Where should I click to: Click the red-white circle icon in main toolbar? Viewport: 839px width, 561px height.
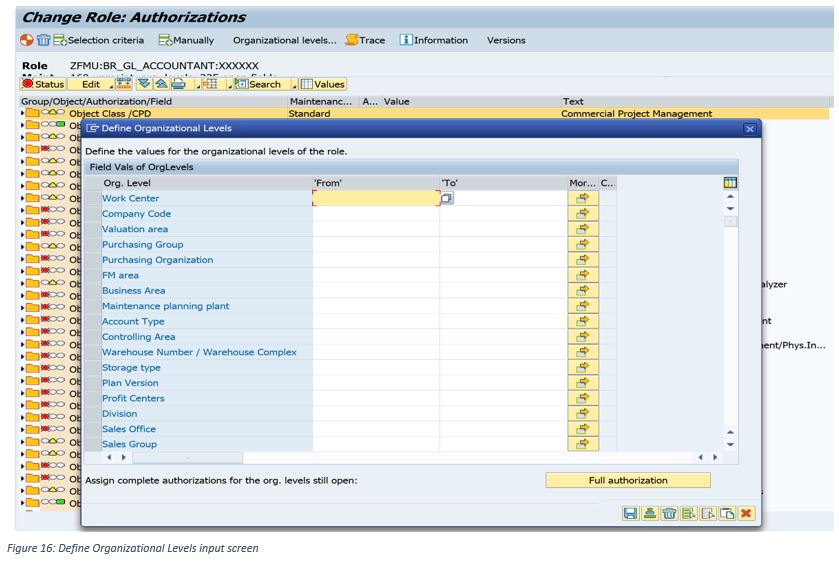point(27,40)
